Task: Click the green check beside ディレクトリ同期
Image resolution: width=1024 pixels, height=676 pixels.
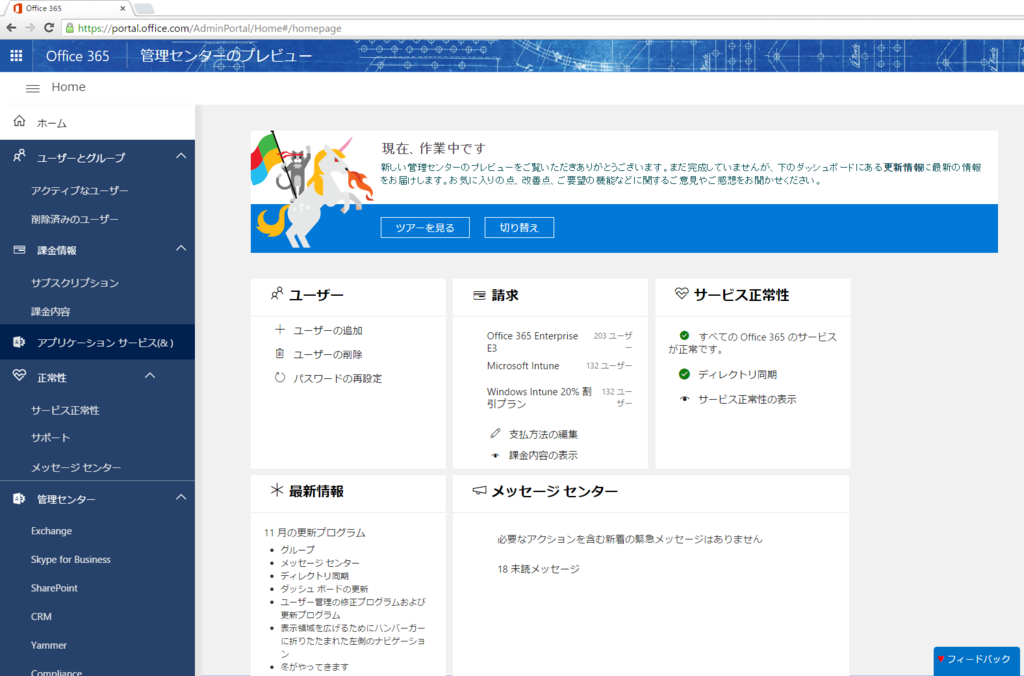Action: pos(684,374)
